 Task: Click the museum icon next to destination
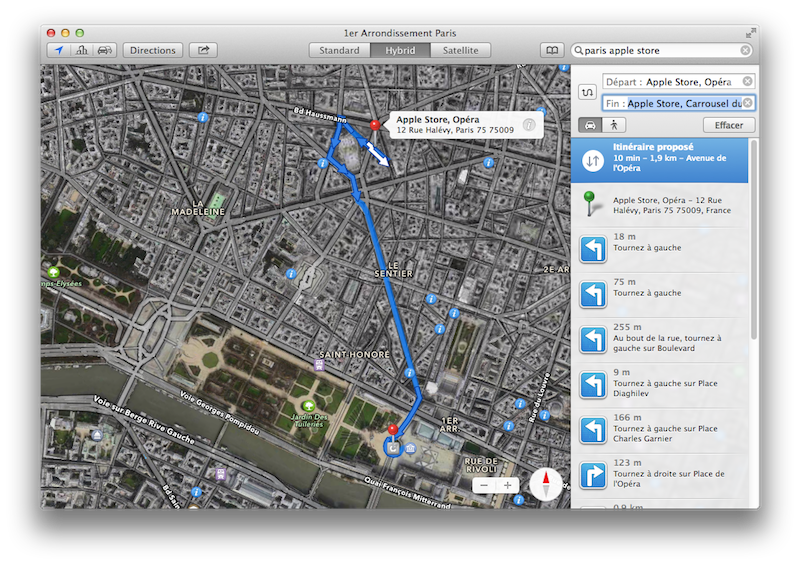pyautogui.click(x=410, y=449)
